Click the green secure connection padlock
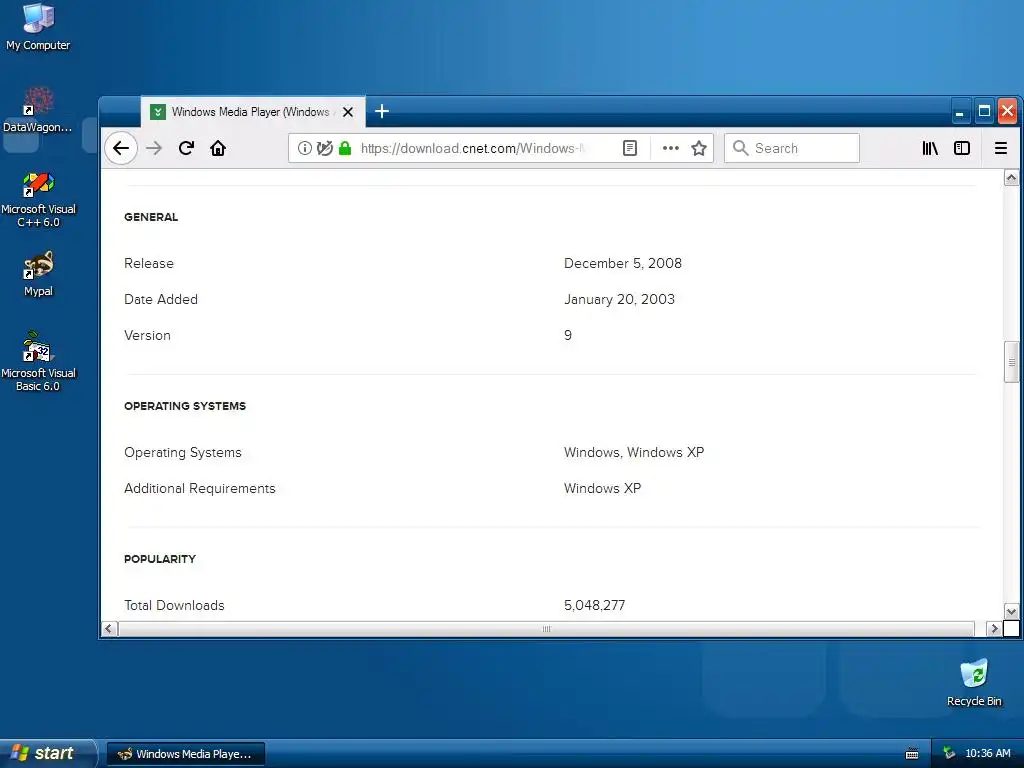This screenshot has width=1024, height=768. (x=345, y=148)
